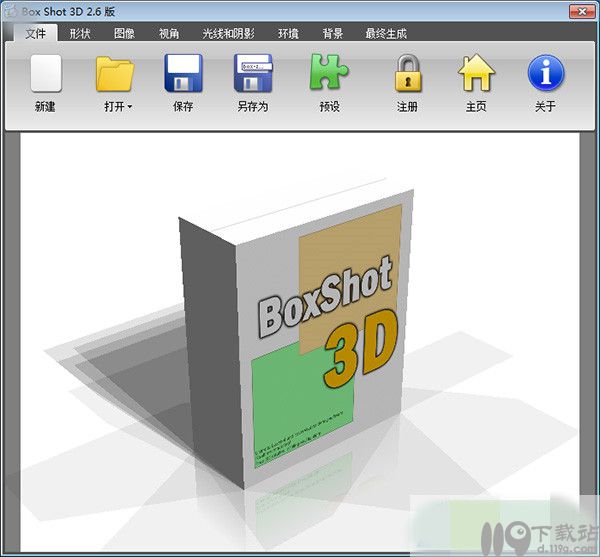Save the project with the 保存 floppy icon
The image size is (600, 557).
(x=183, y=73)
